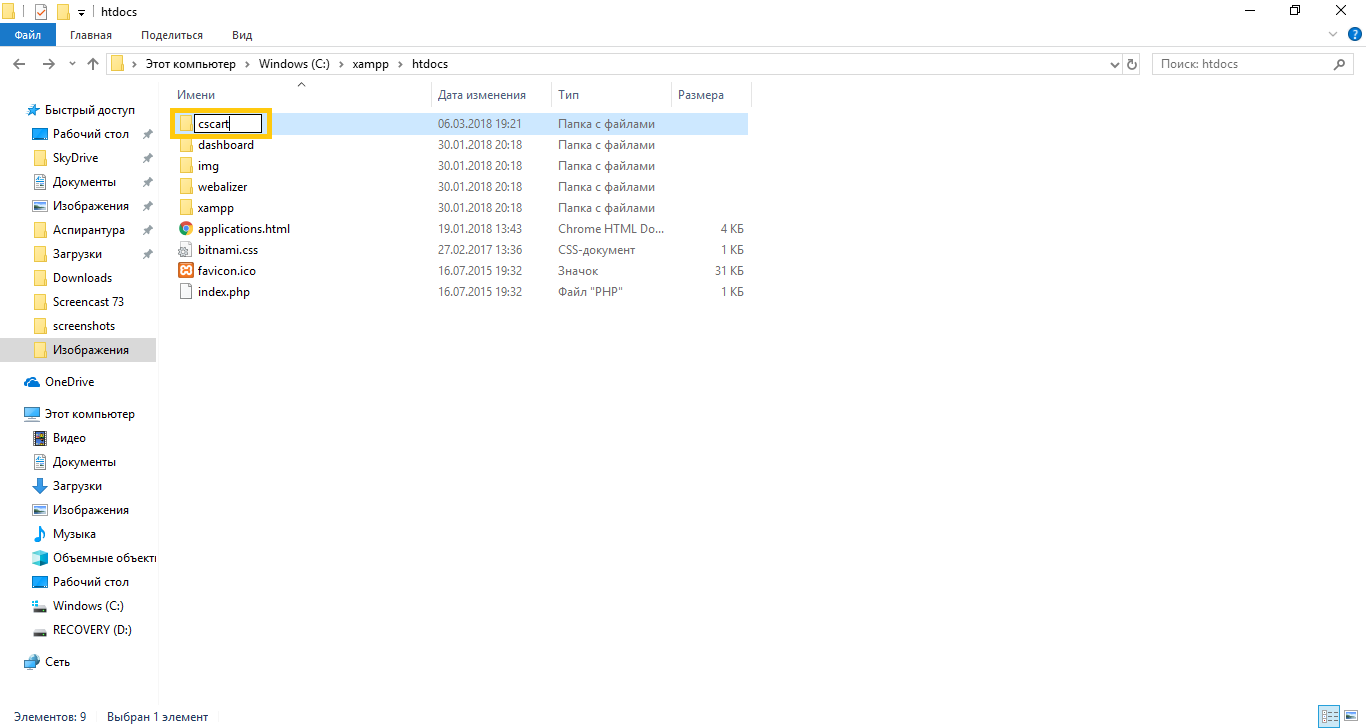The width and height of the screenshot is (1366, 728).
Task: Select the dashboard folder icon
Action: click(186, 145)
